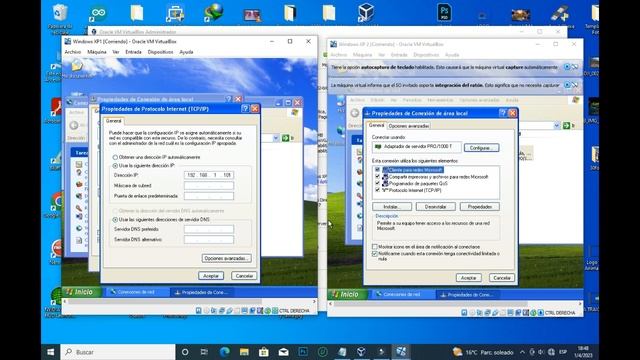Select Obtener una dirección IP automáticamente
The image size is (640, 360).
(x=115, y=157)
